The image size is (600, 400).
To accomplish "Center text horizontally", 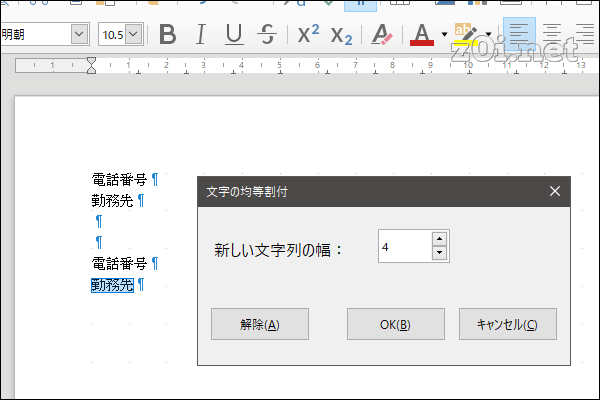I will pyautogui.click(x=552, y=34).
